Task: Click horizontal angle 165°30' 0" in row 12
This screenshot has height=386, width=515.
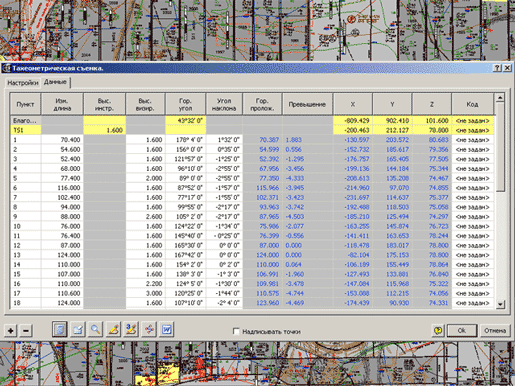Action: (186, 245)
